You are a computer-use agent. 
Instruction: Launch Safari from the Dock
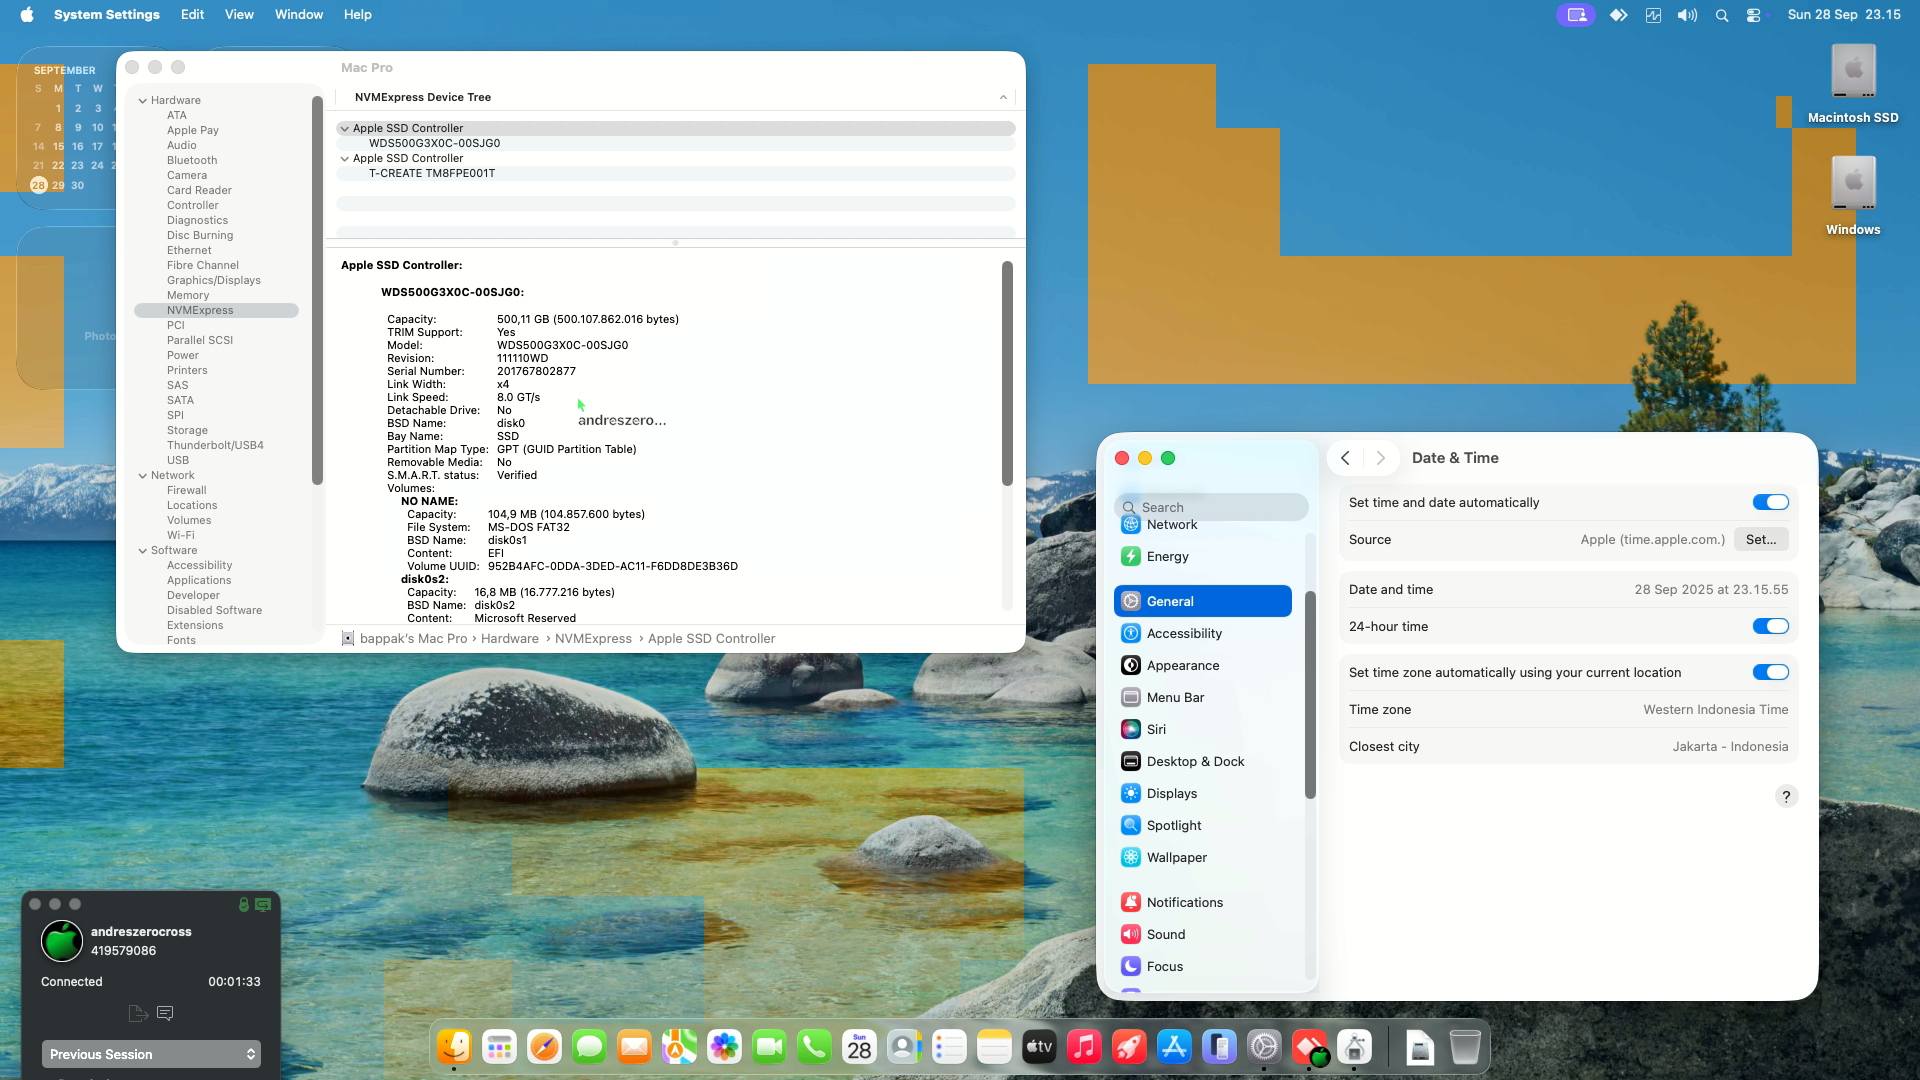point(544,1047)
